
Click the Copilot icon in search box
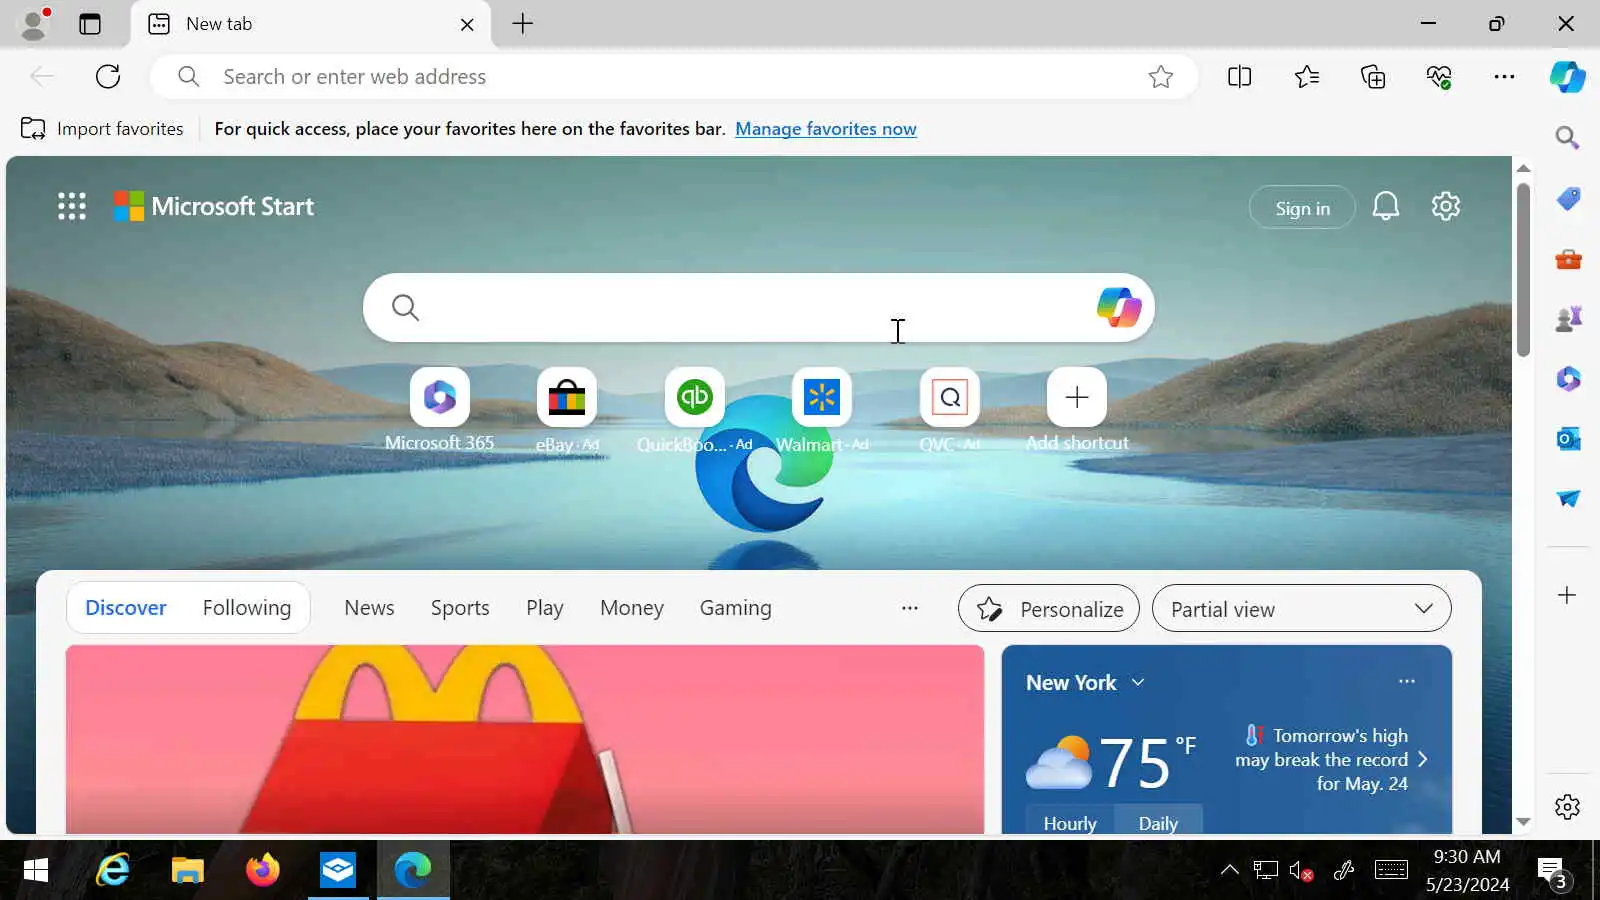point(1119,307)
